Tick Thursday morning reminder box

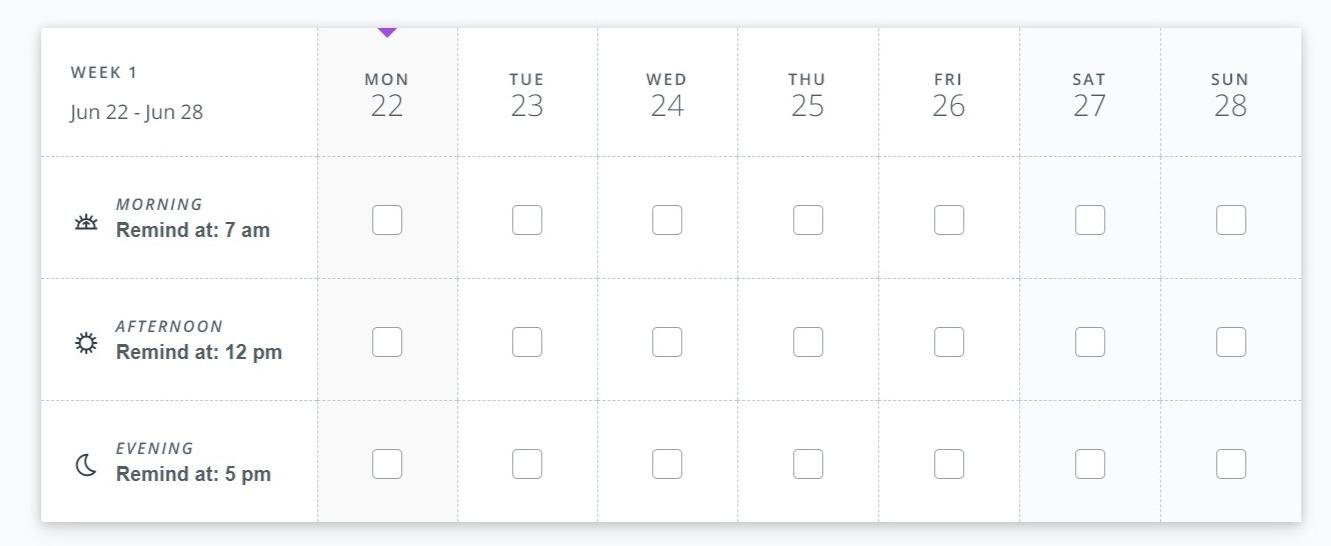coord(808,220)
